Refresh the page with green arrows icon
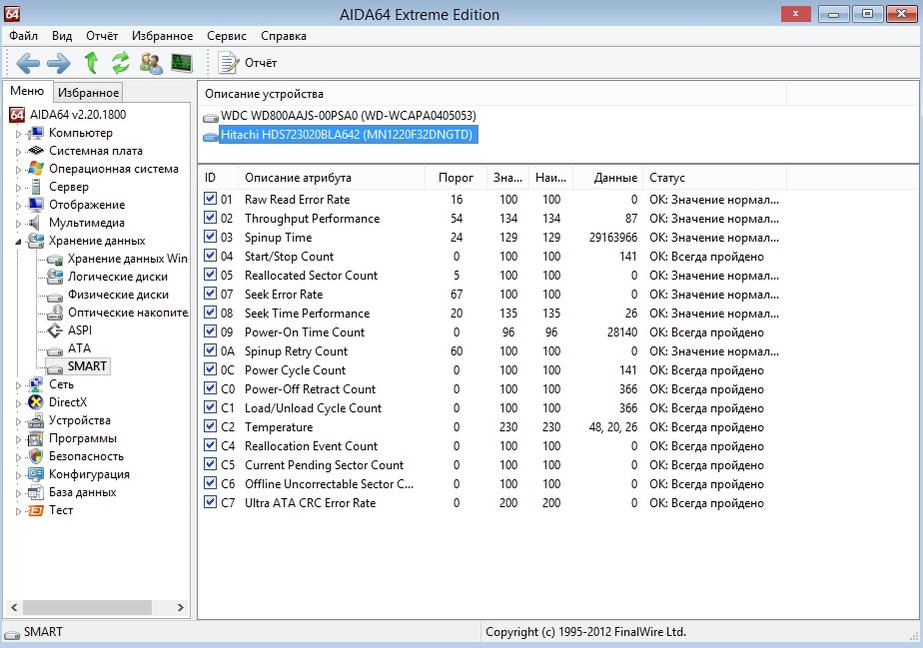 [121, 62]
